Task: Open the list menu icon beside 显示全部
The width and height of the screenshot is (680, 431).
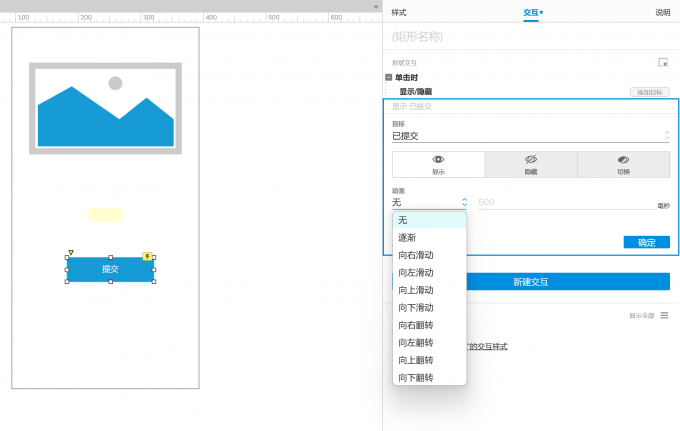Action: [x=664, y=315]
